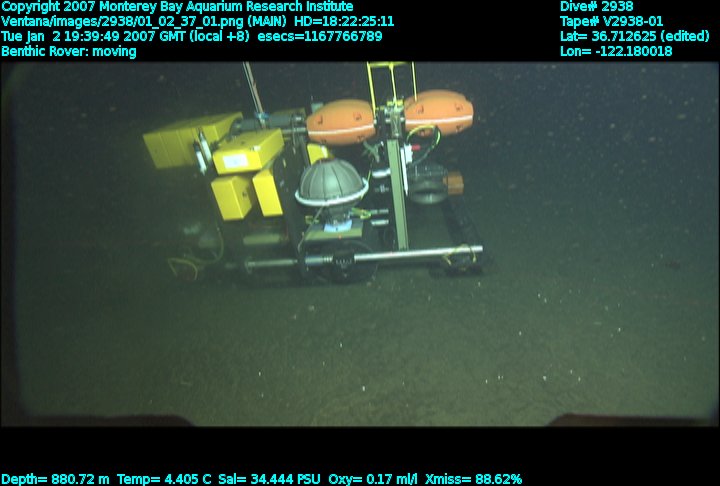The image size is (720, 486).
Task: Click the 'Depth= 880.72 m' reading
Action: click(55, 480)
